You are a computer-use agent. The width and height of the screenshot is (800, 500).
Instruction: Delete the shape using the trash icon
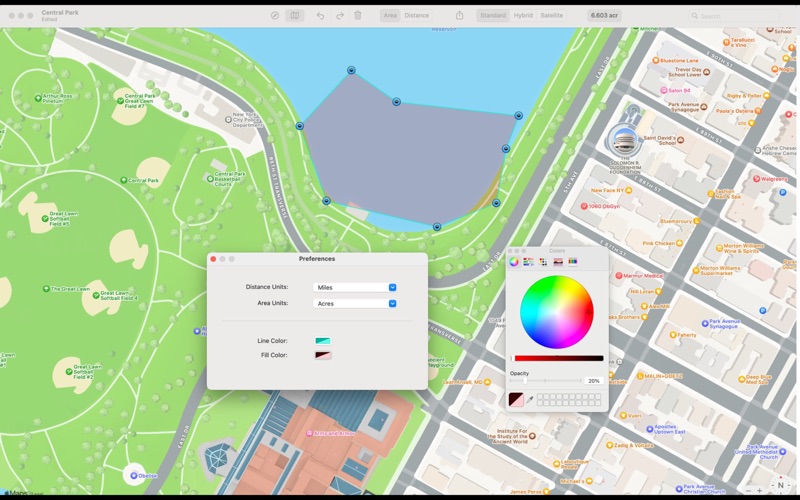[358, 15]
